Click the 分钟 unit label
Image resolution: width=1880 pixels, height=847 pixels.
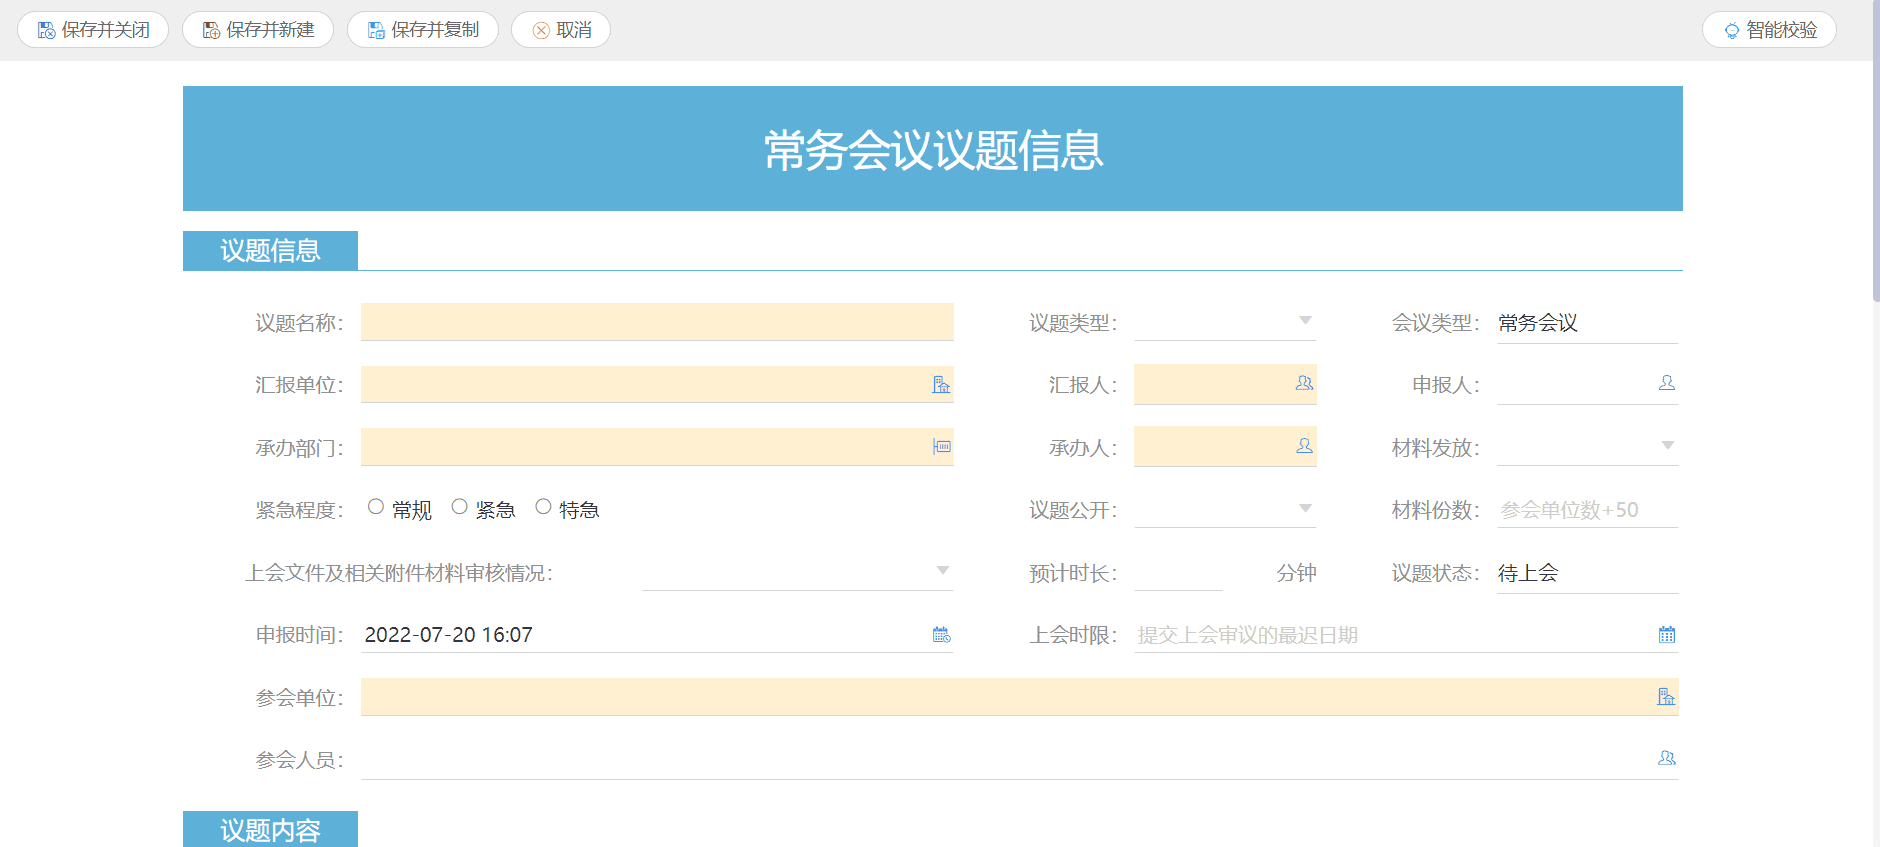[1296, 573]
